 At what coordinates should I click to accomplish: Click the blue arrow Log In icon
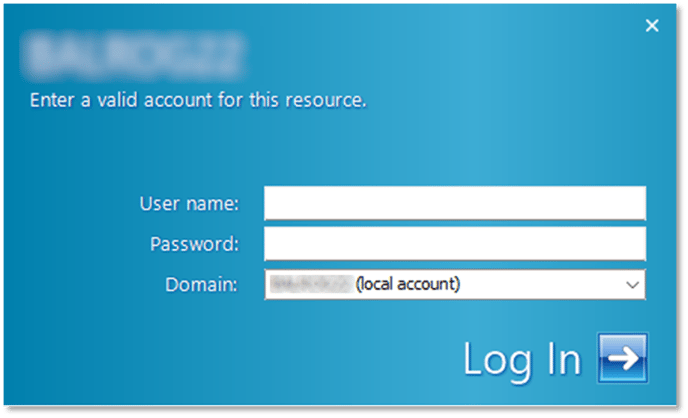point(623,358)
